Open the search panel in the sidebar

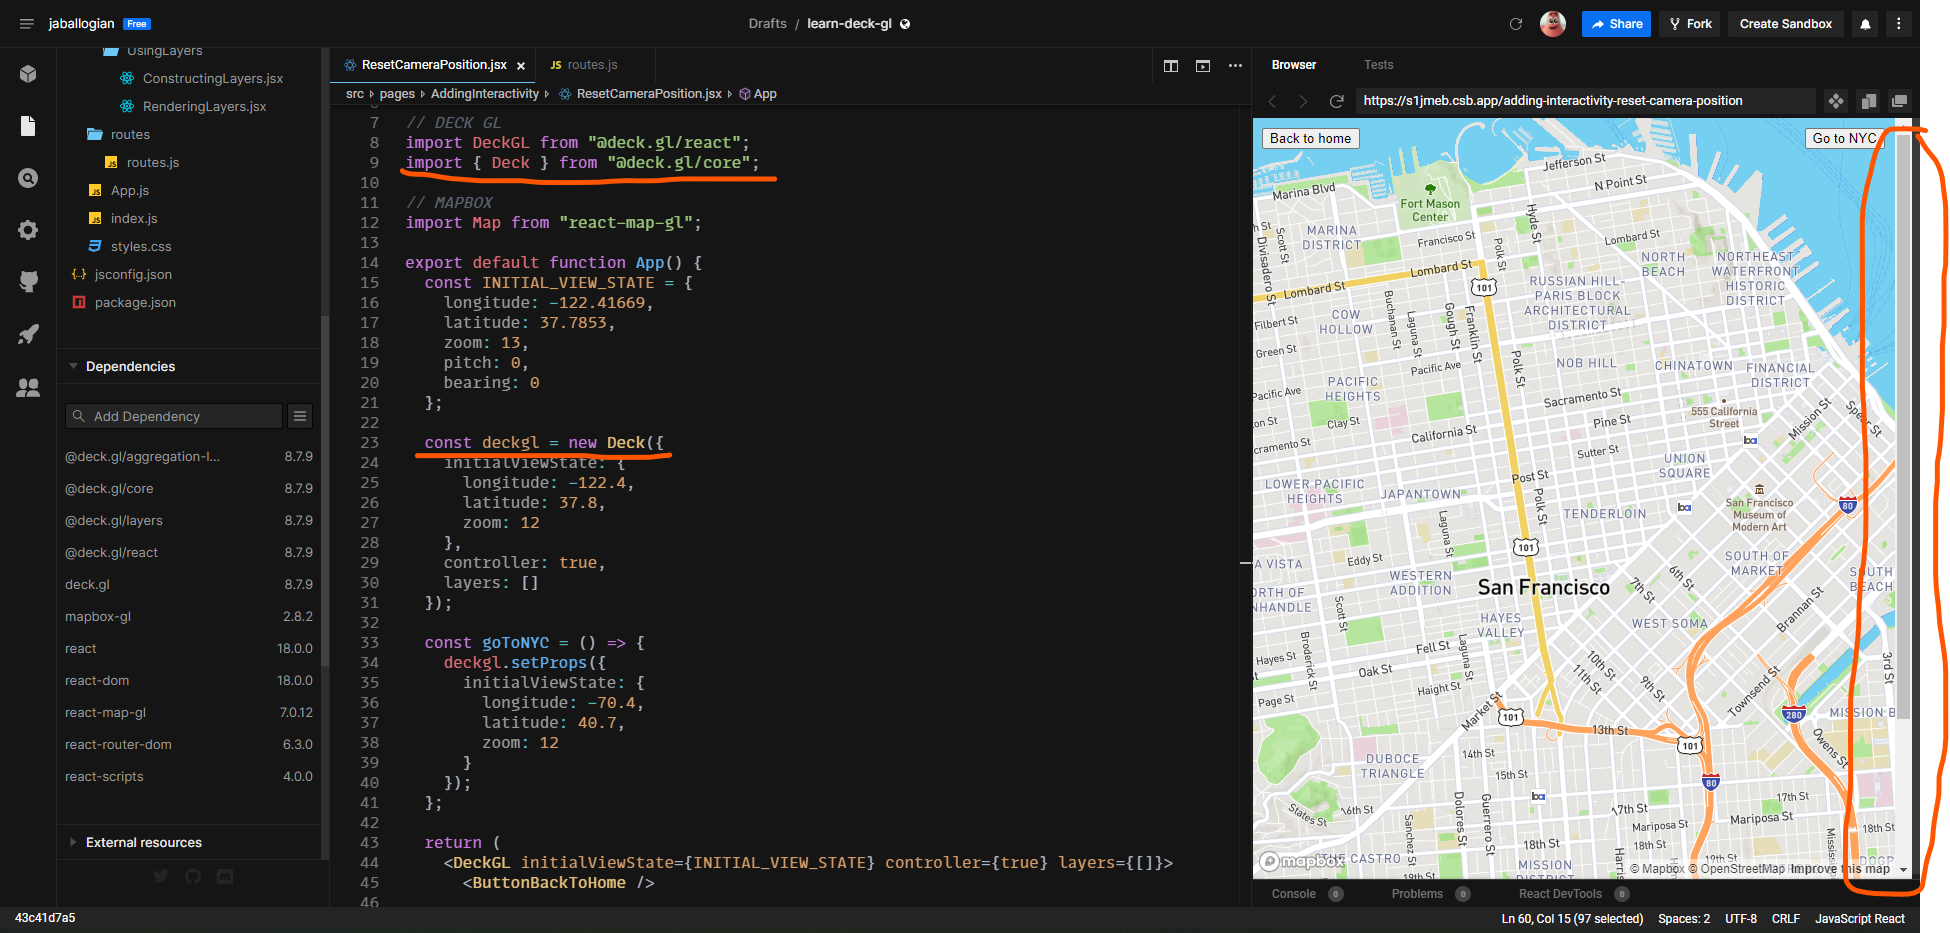(27, 178)
